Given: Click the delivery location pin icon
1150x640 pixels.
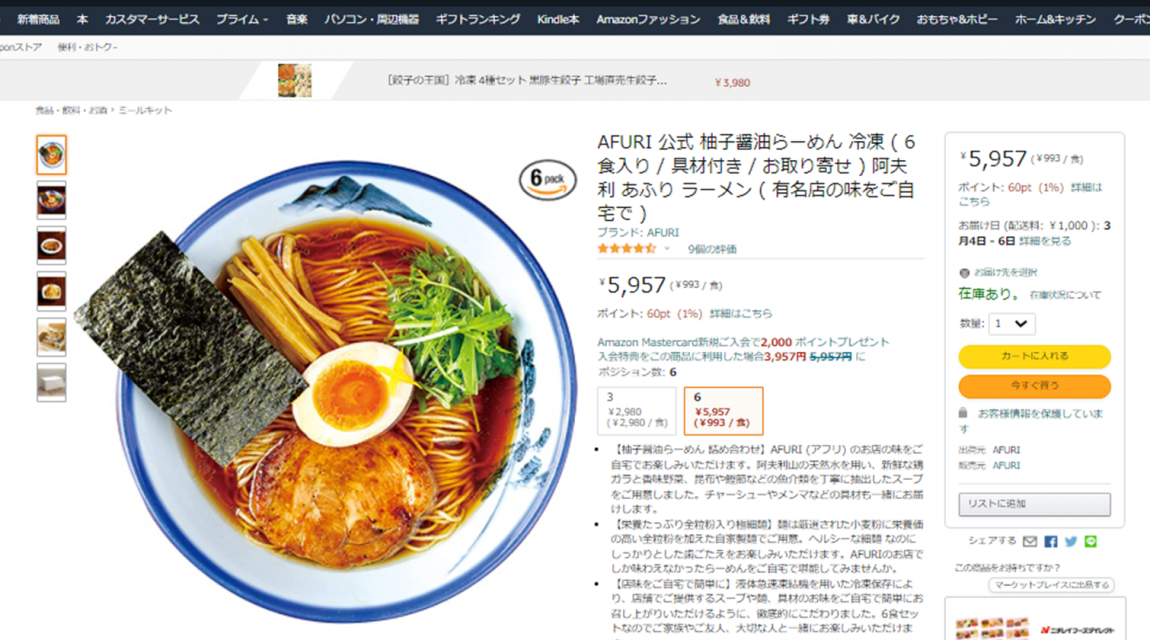Looking at the screenshot, I should (964, 273).
